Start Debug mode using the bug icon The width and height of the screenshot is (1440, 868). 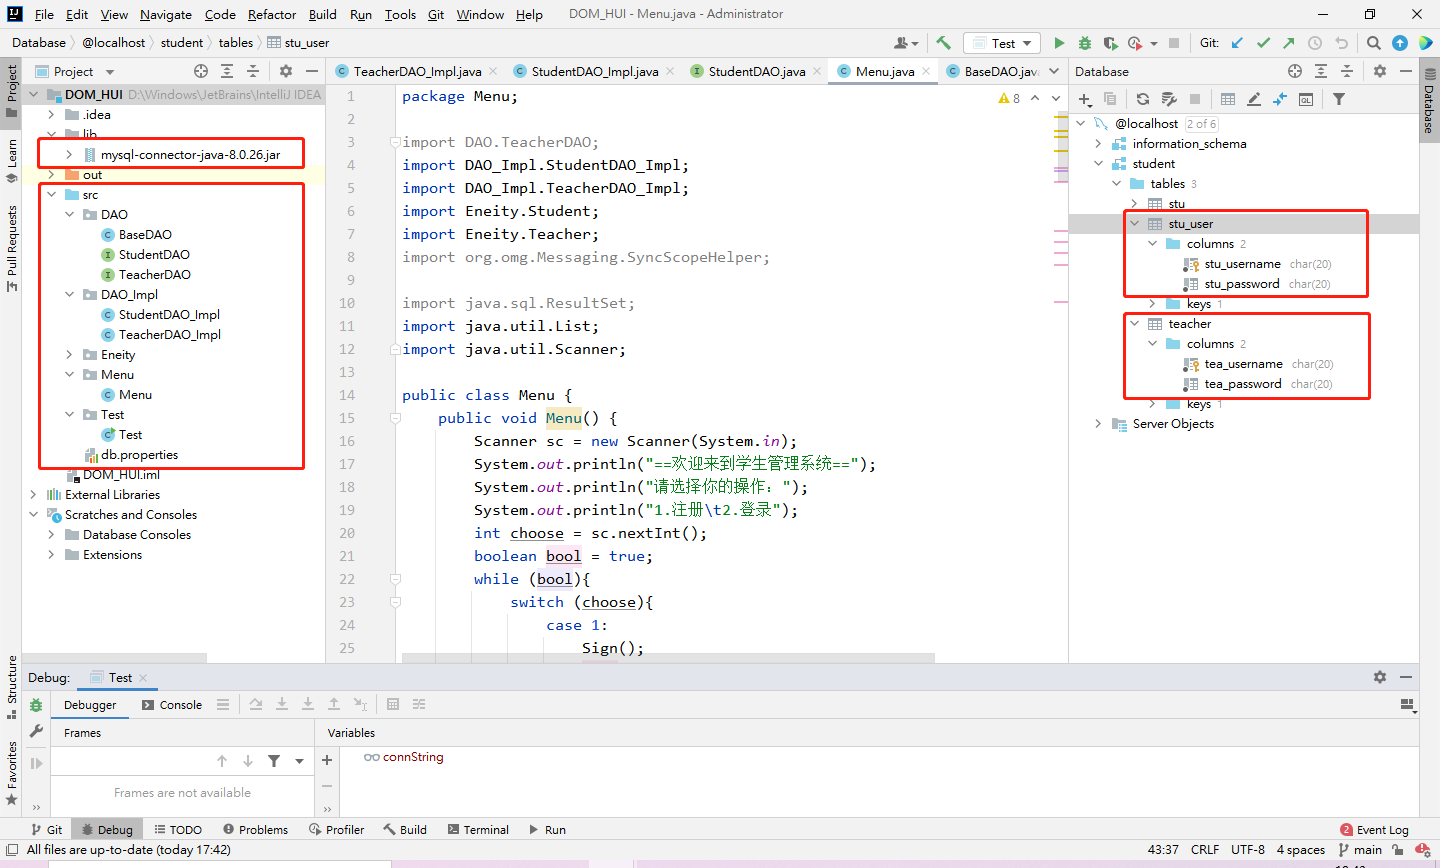click(x=1084, y=42)
